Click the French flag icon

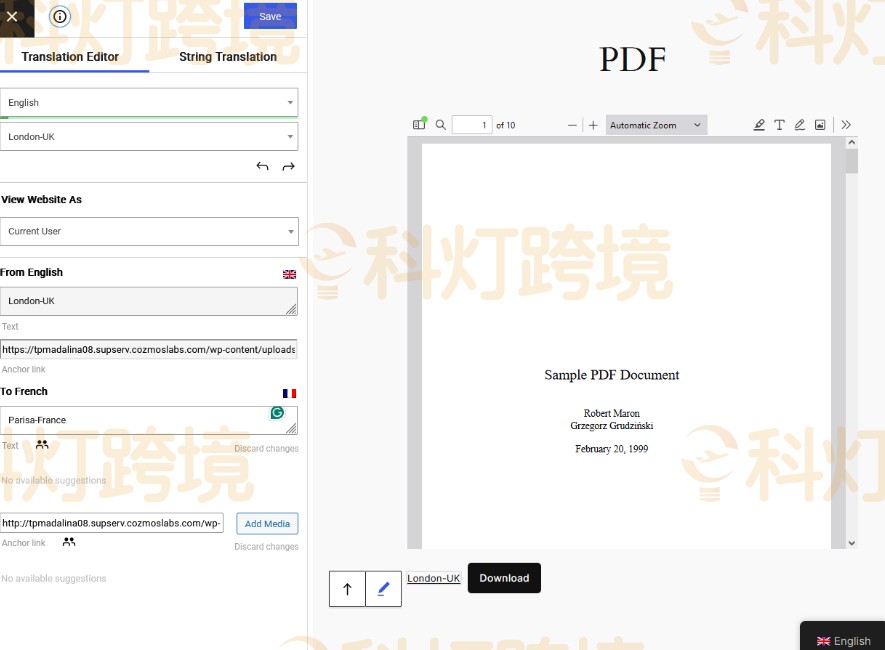[290, 393]
